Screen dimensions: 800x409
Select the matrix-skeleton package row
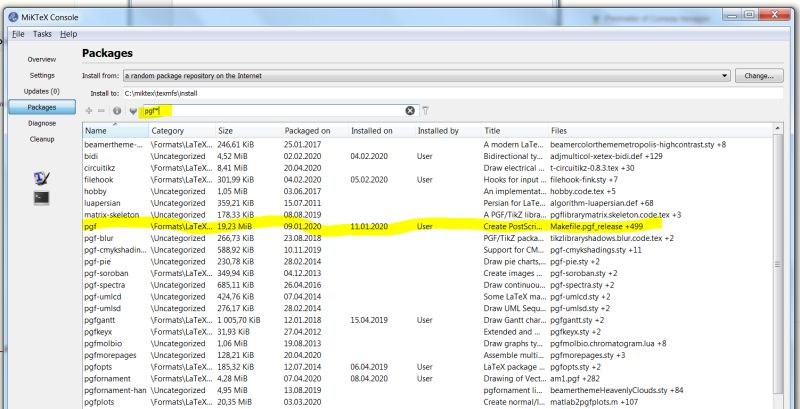tap(428, 215)
